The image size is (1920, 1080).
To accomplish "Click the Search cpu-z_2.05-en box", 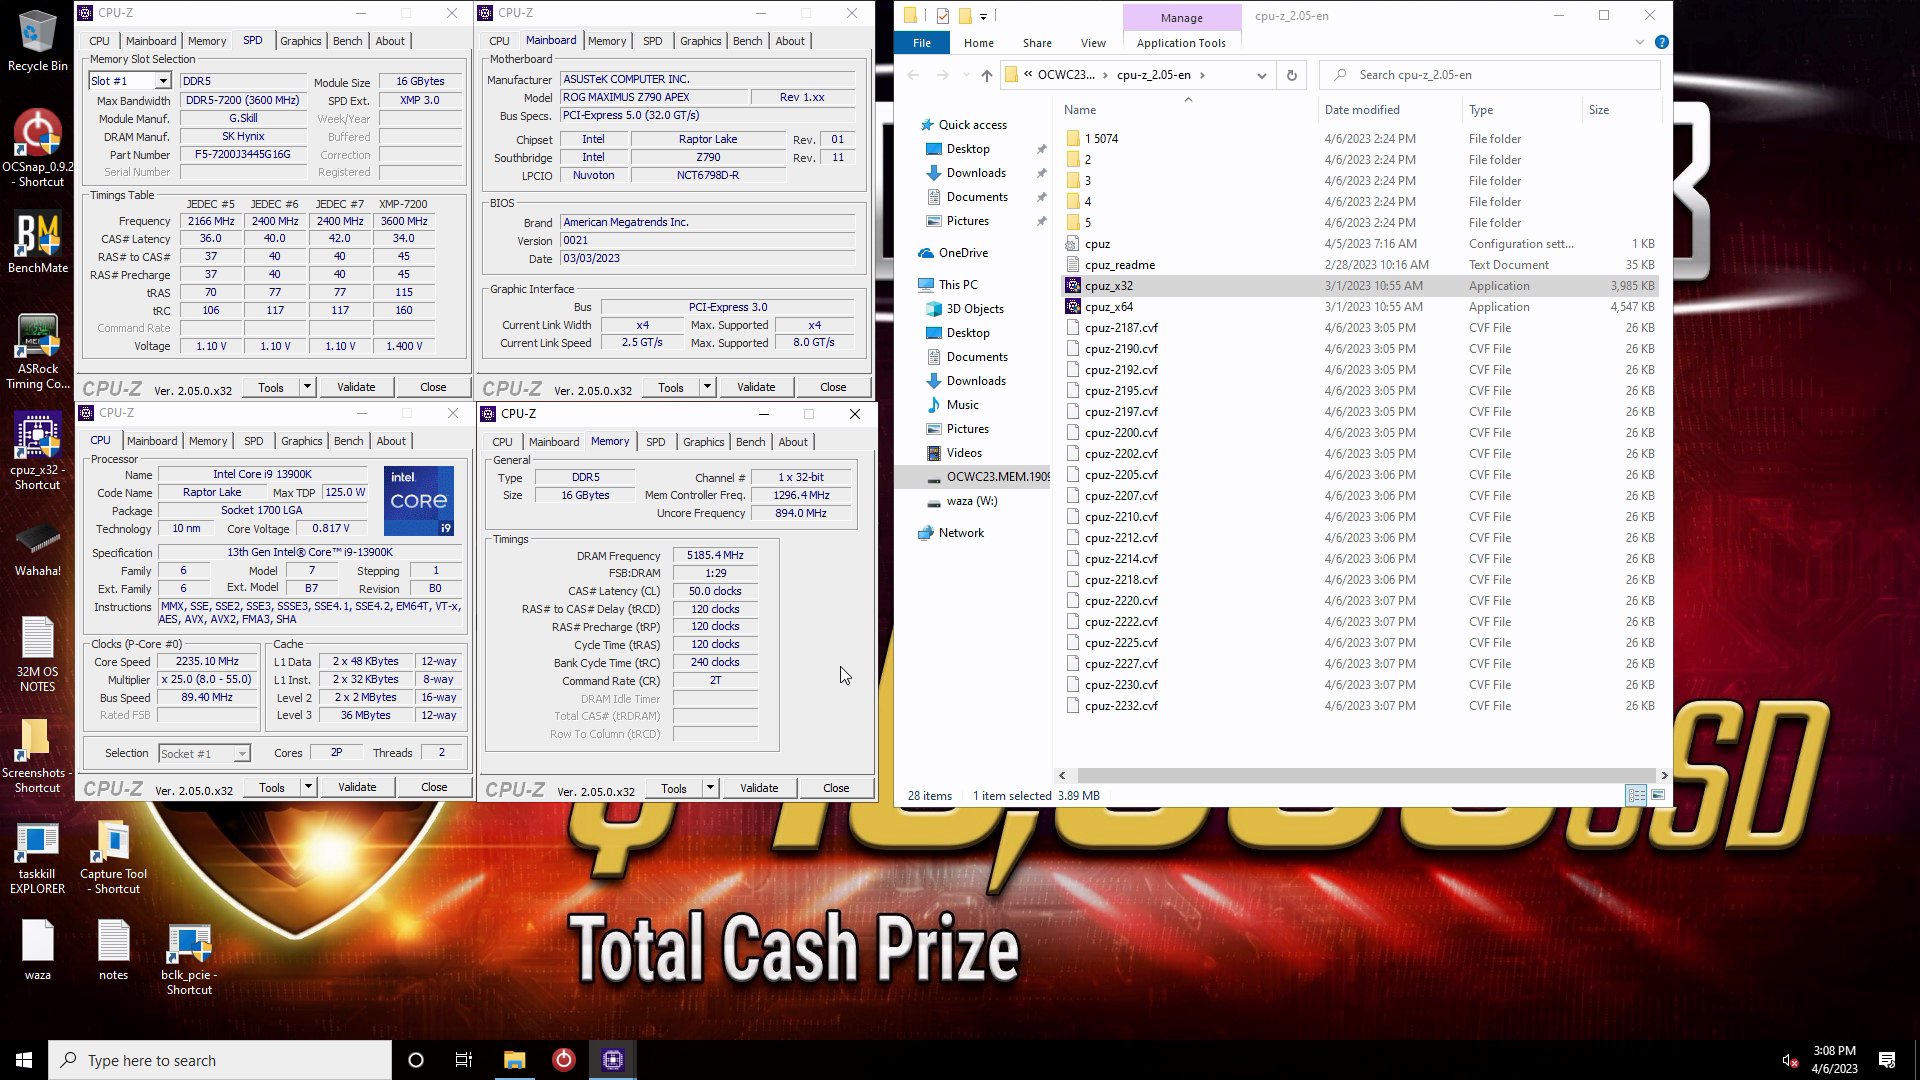I will (x=1490, y=75).
